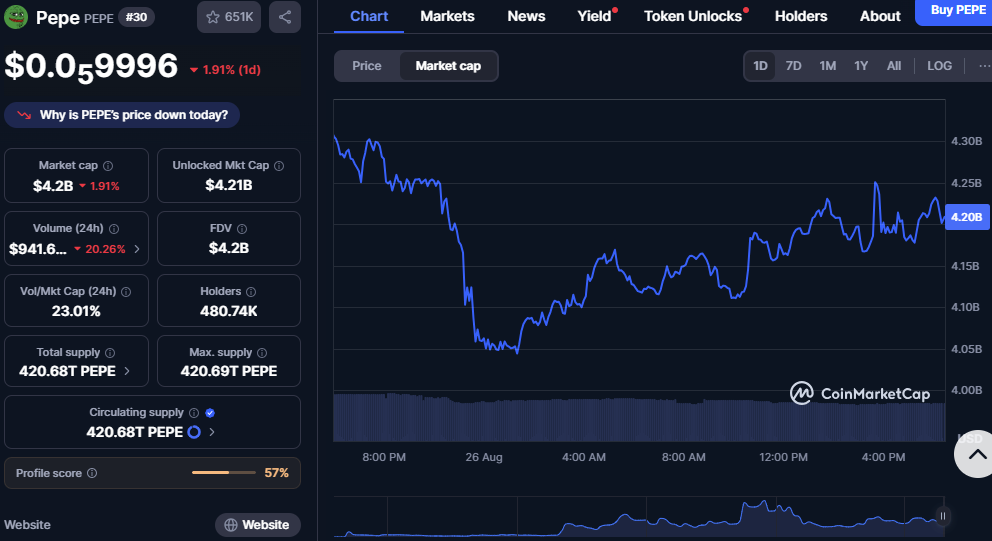Click the Total supply info icon

110,353
